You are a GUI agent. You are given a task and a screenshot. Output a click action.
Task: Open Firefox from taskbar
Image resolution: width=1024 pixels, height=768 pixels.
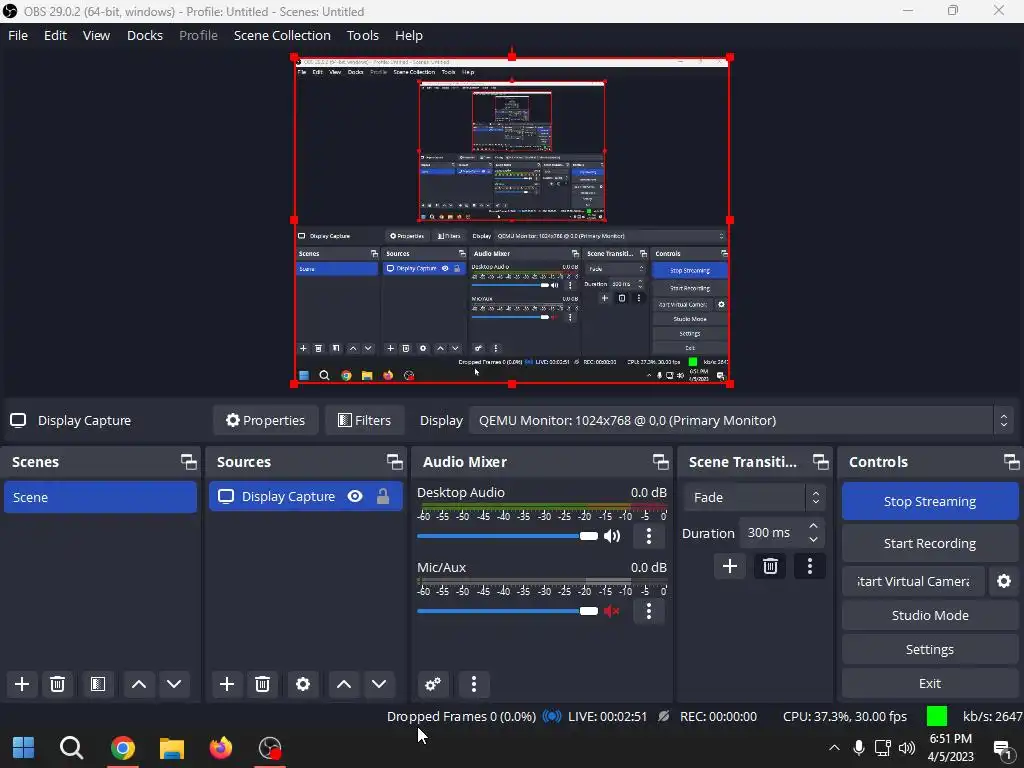coord(221,748)
